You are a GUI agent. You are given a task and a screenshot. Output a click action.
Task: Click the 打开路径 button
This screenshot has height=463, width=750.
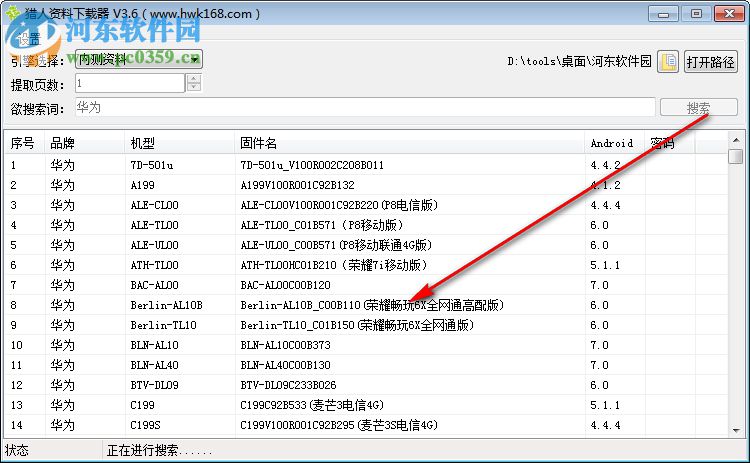[710, 61]
